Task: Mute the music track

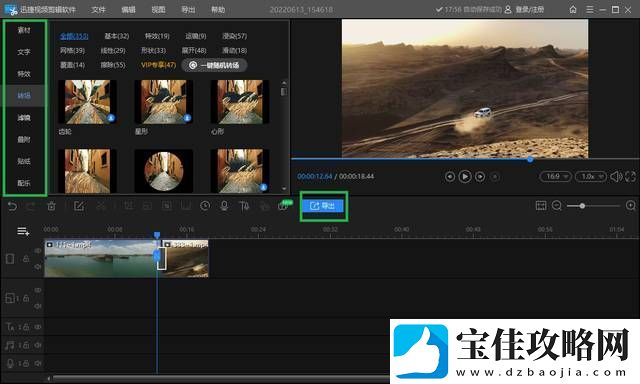Action: coord(38,345)
